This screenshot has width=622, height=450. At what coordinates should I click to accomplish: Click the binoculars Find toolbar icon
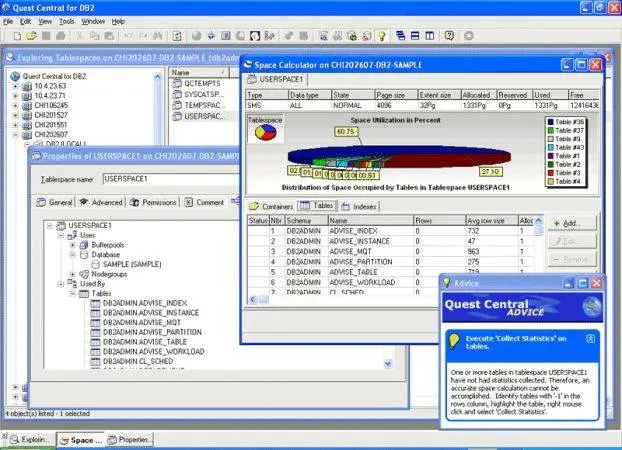157,36
